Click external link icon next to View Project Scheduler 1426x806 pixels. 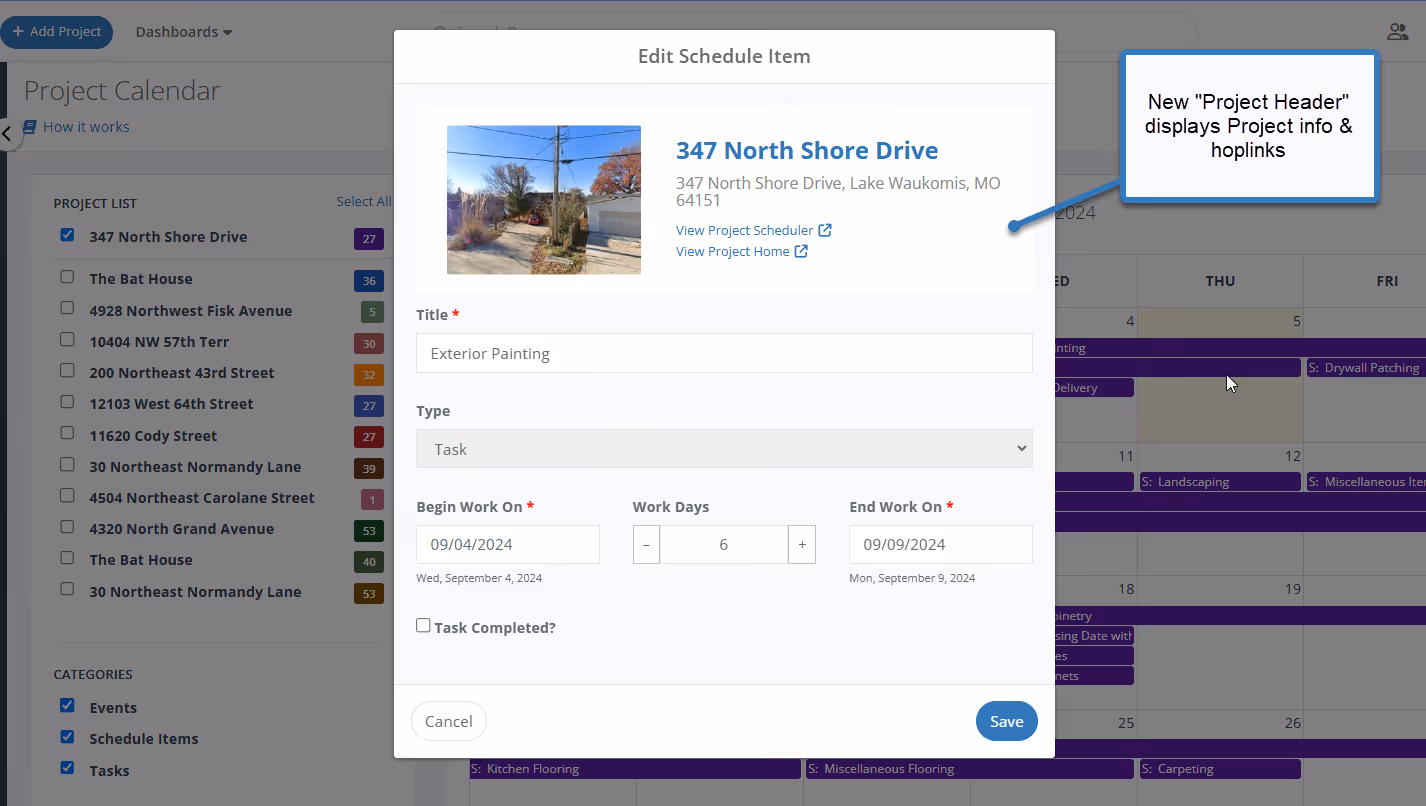pyautogui.click(x=825, y=230)
